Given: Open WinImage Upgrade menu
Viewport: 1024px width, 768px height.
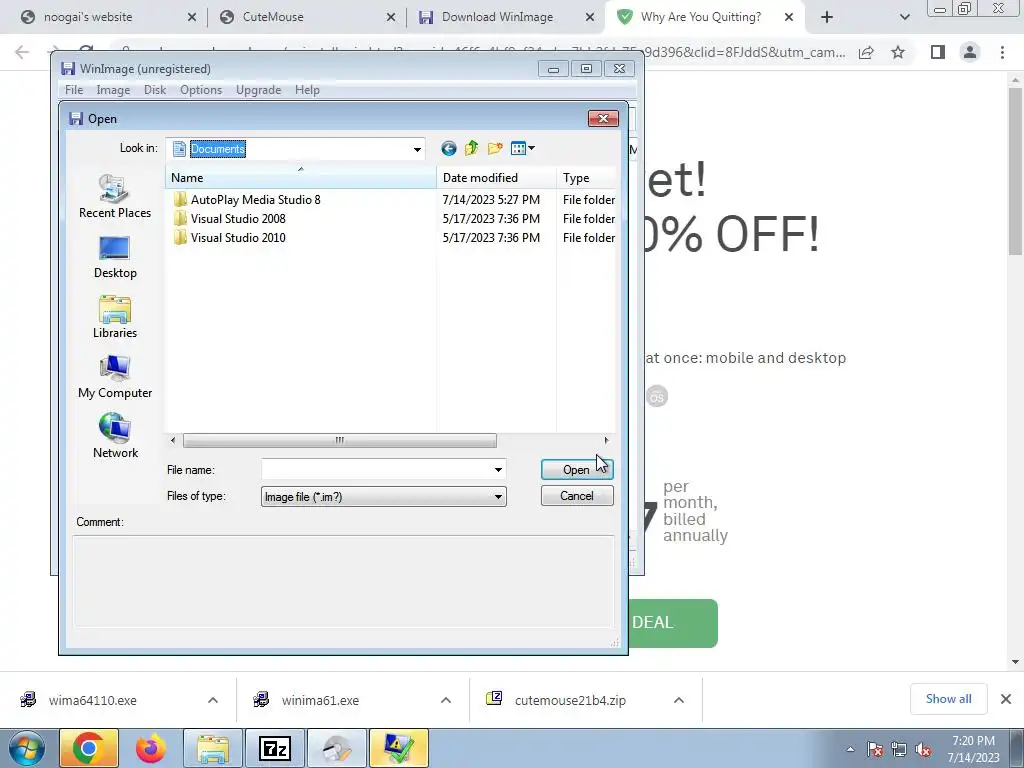Looking at the screenshot, I should 259,90.
